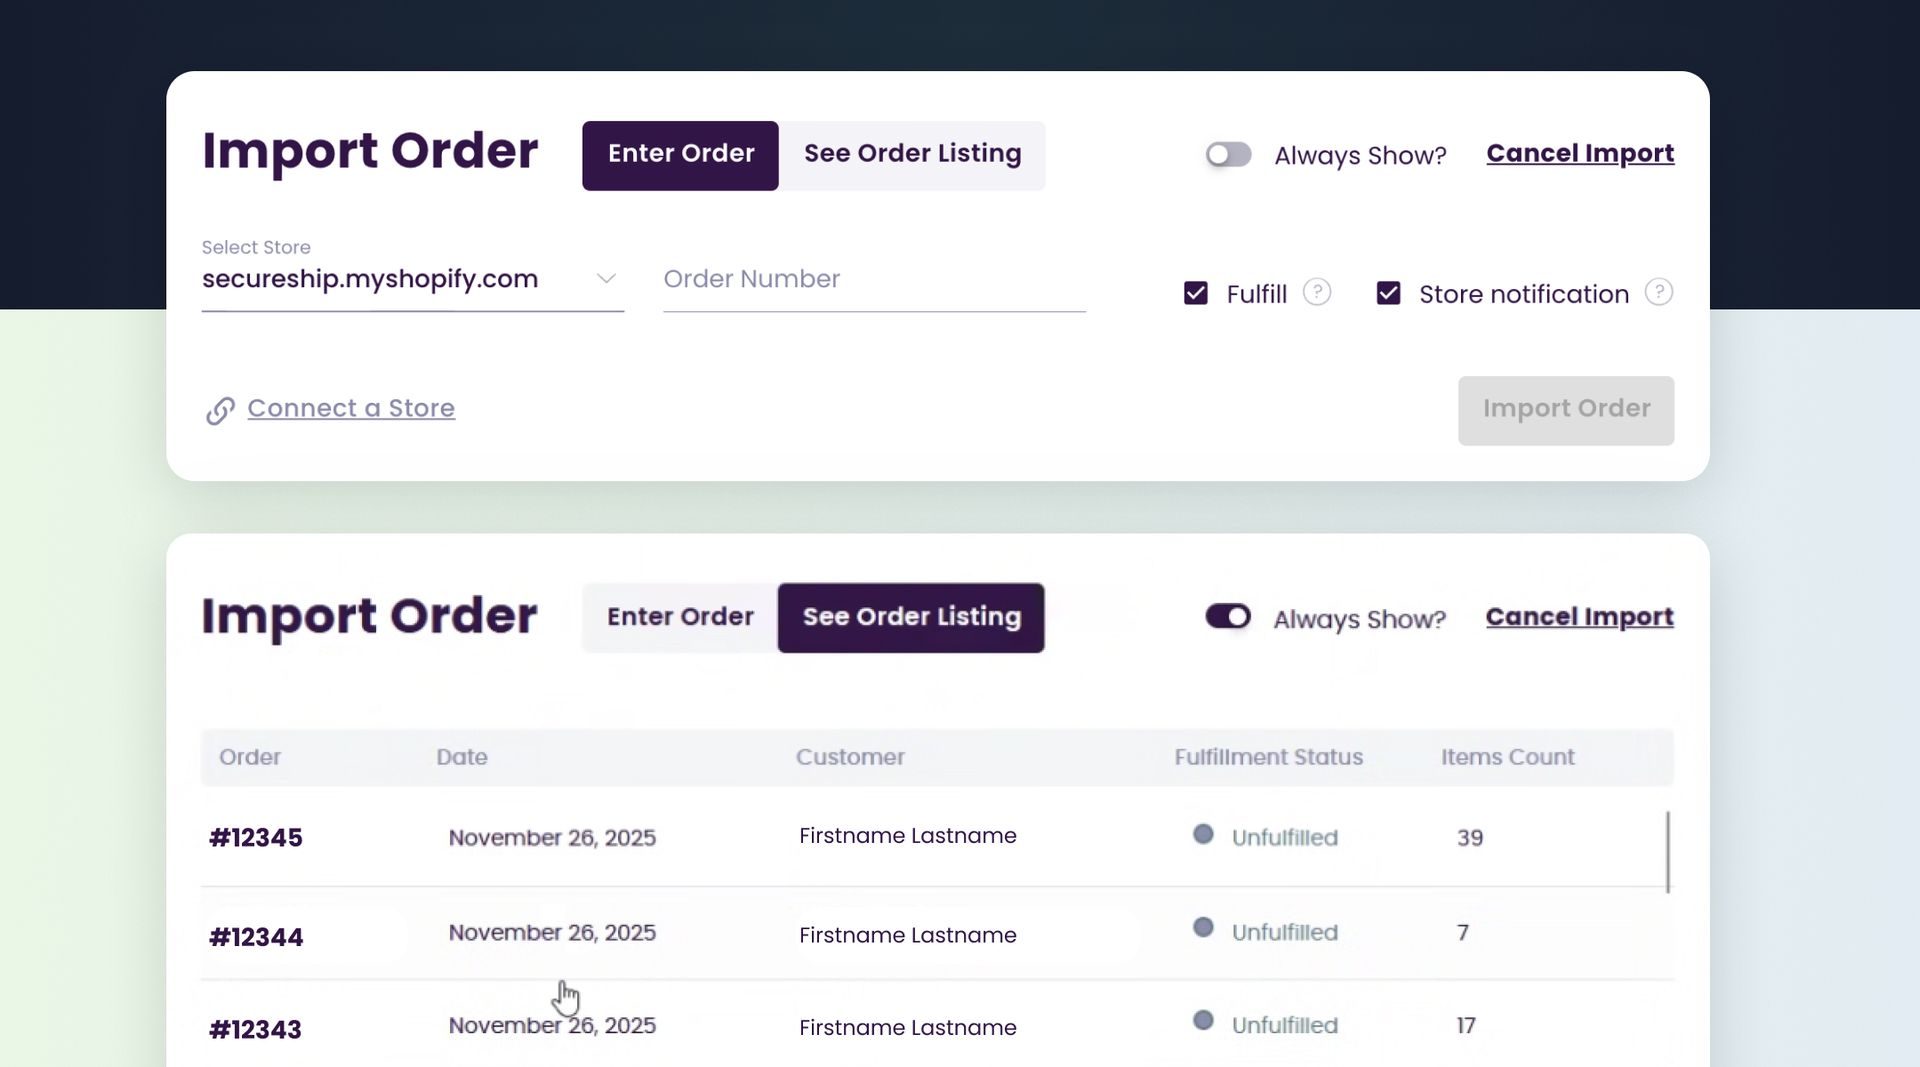Click the status dot for order #12343

click(x=1202, y=1022)
